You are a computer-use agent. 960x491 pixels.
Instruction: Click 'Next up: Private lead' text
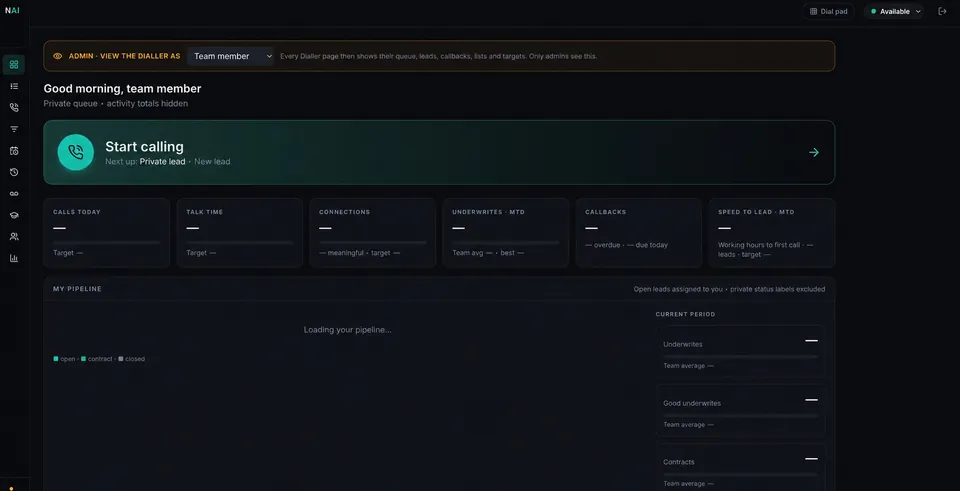(145, 162)
